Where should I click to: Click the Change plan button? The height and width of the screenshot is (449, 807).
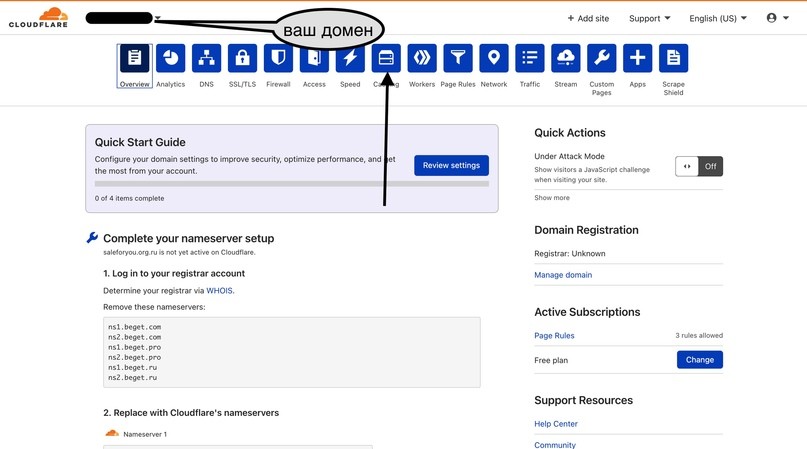click(699, 360)
